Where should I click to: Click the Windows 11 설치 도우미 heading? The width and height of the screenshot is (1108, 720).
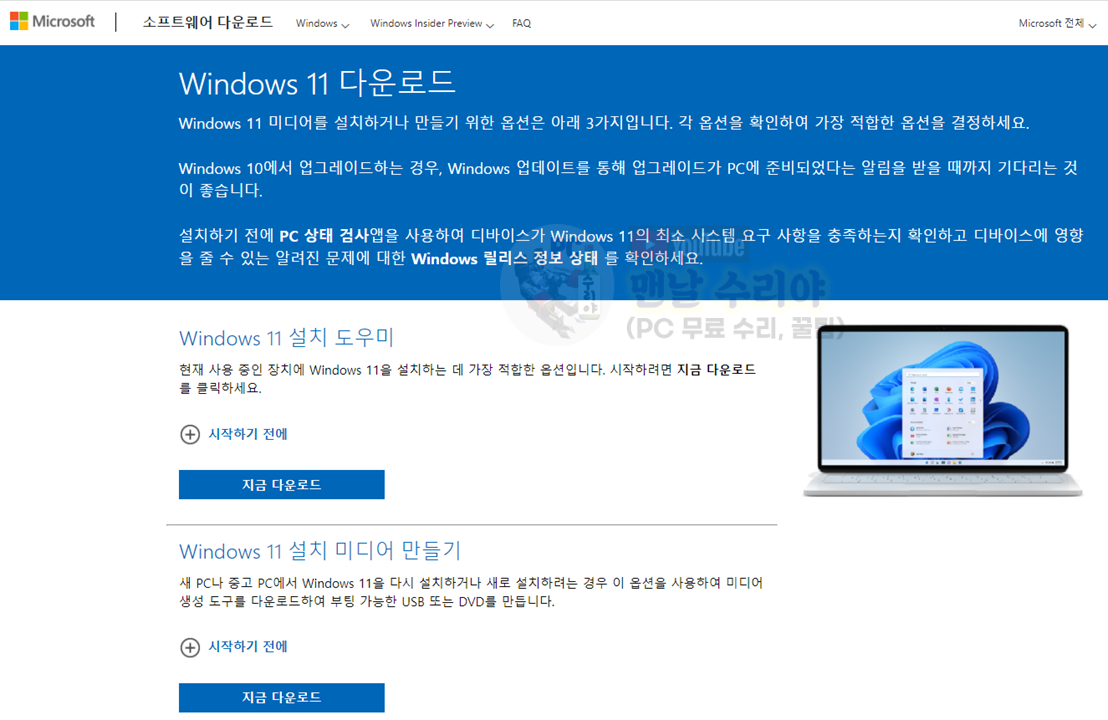coord(286,338)
